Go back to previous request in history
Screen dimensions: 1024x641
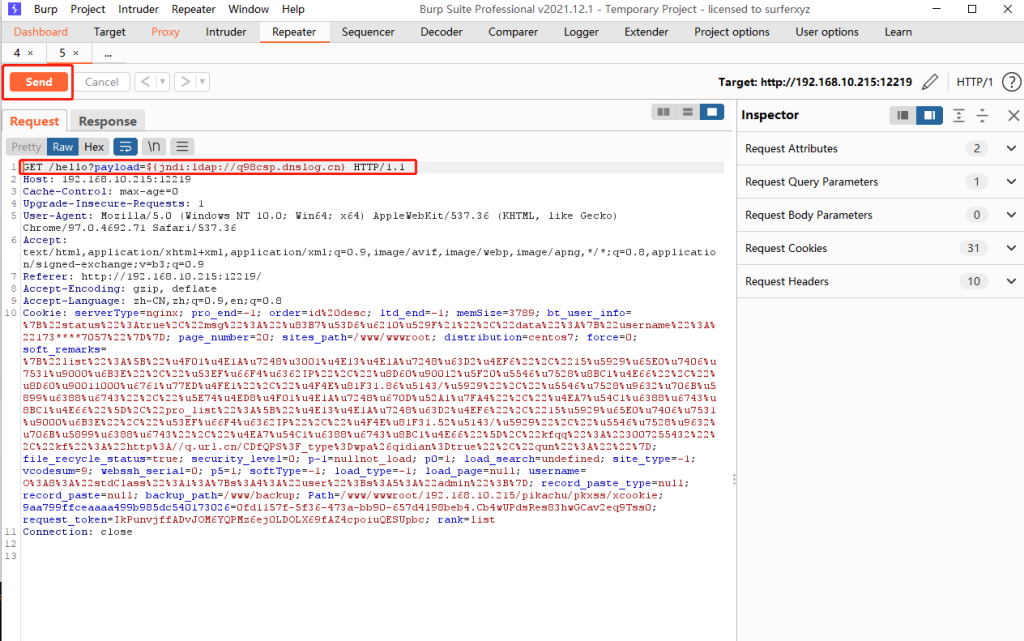(145, 82)
